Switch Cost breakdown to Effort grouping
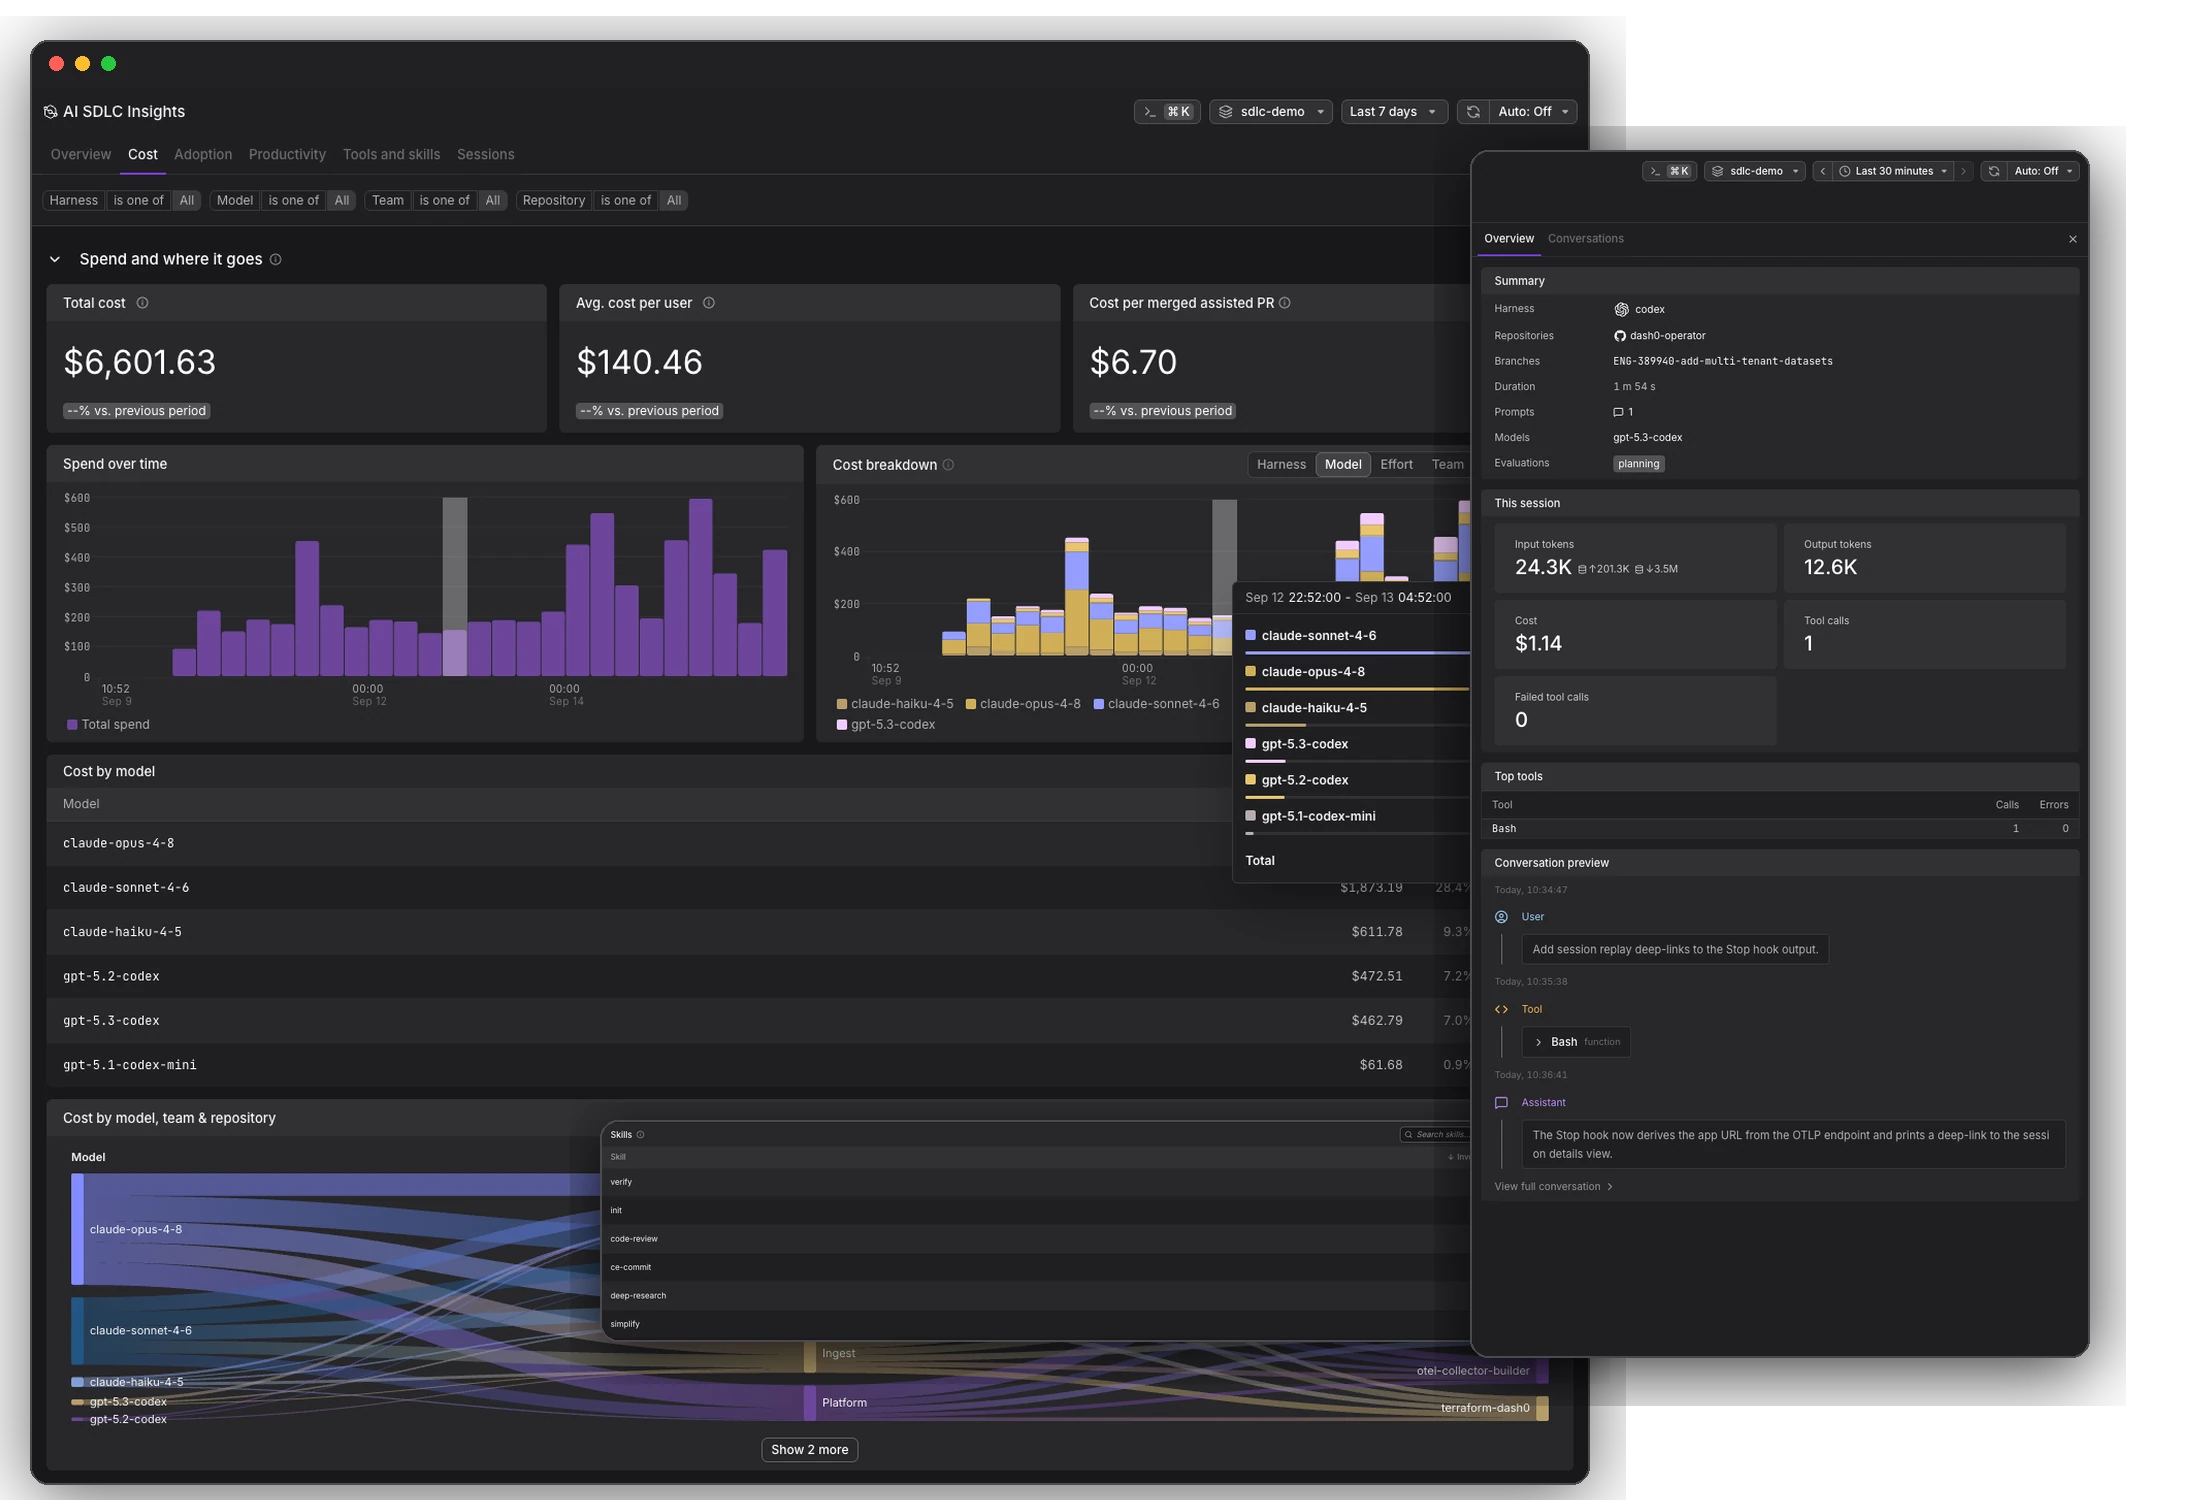This screenshot has width=2200, height=1500. tap(1396, 465)
